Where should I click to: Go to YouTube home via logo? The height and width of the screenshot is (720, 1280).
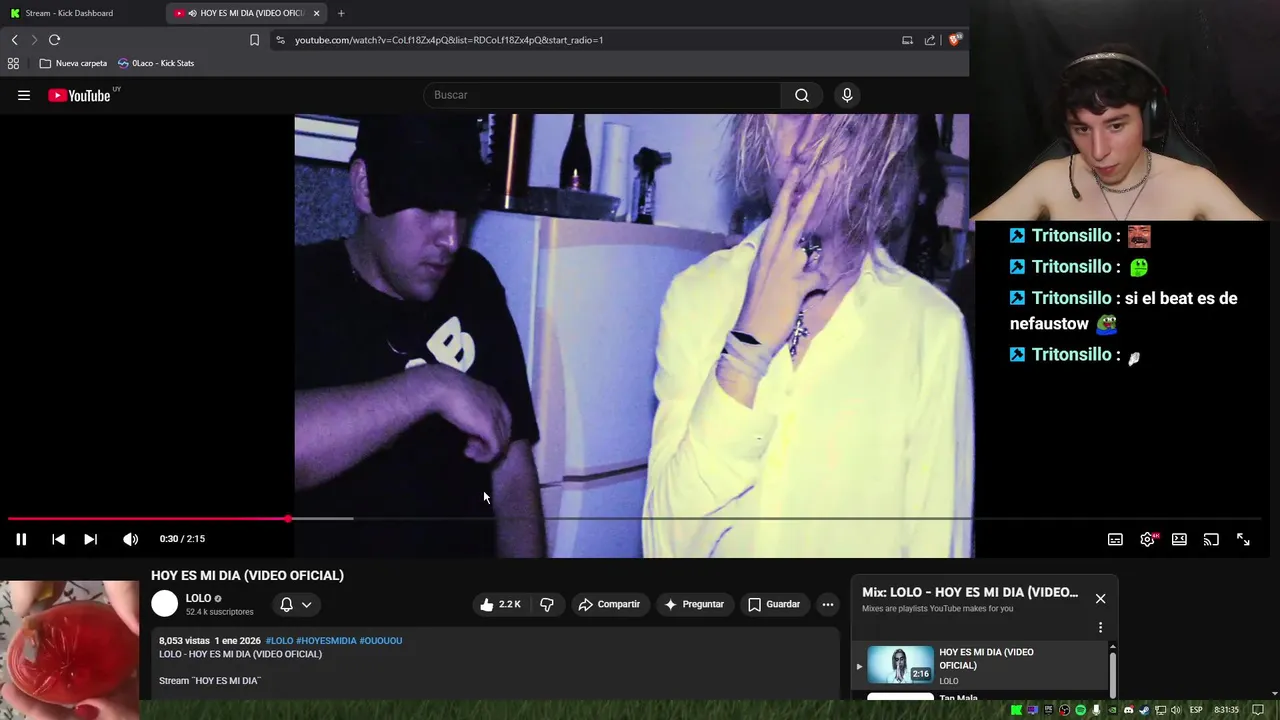[79, 95]
